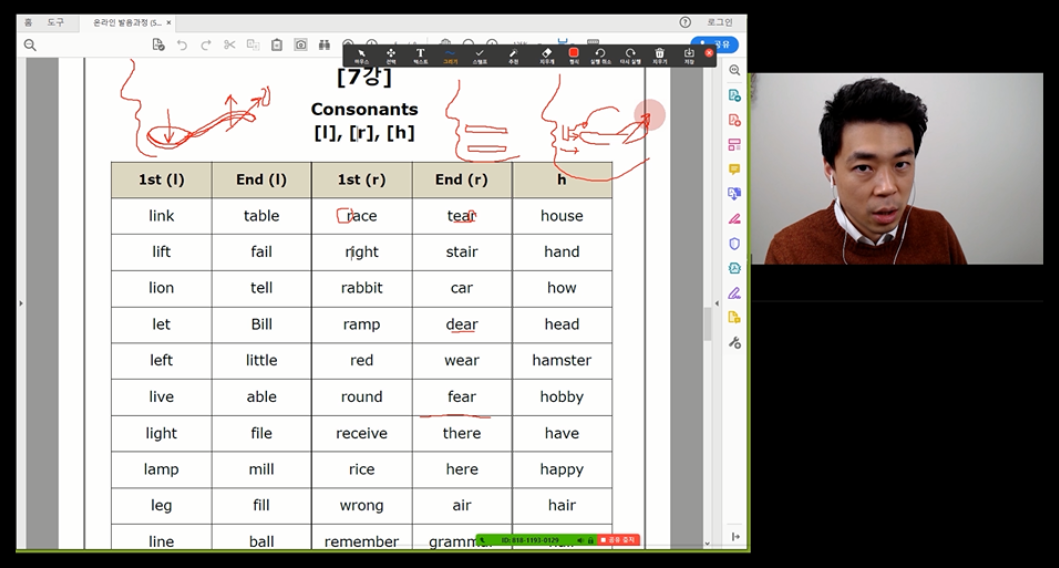Open the yellow Comment tool

click(735, 169)
